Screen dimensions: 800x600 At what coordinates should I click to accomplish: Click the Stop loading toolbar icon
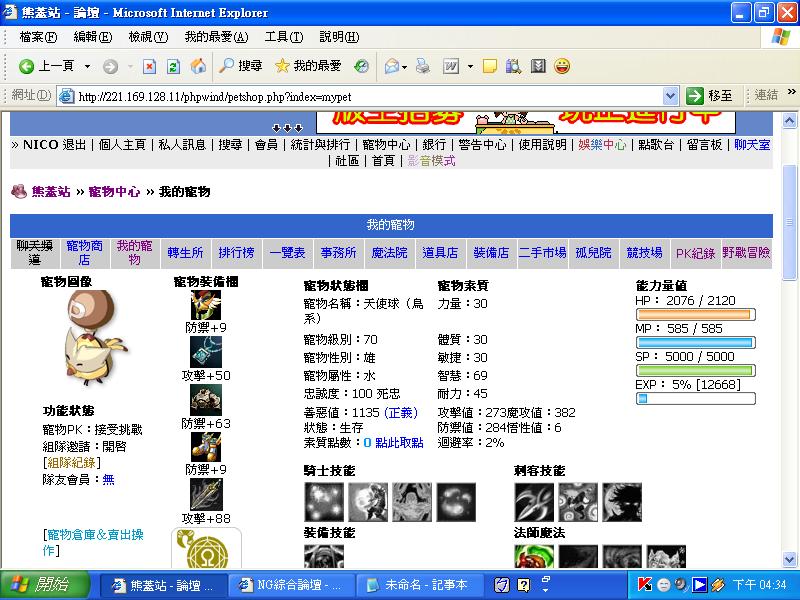pos(149,66)
